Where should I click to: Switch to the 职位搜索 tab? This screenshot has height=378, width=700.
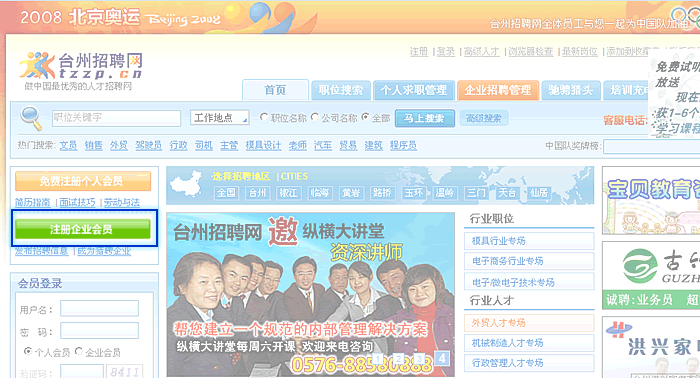pyautogui.click(x=341, y=90)
